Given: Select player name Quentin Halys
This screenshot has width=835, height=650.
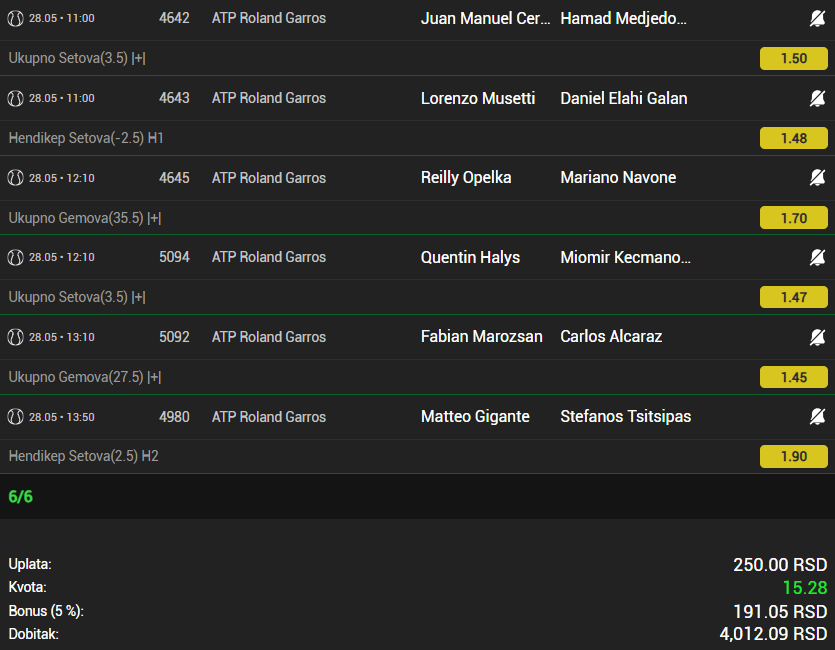Looking at the screenshot, I should pyautogui.click(x=470, y=257).
